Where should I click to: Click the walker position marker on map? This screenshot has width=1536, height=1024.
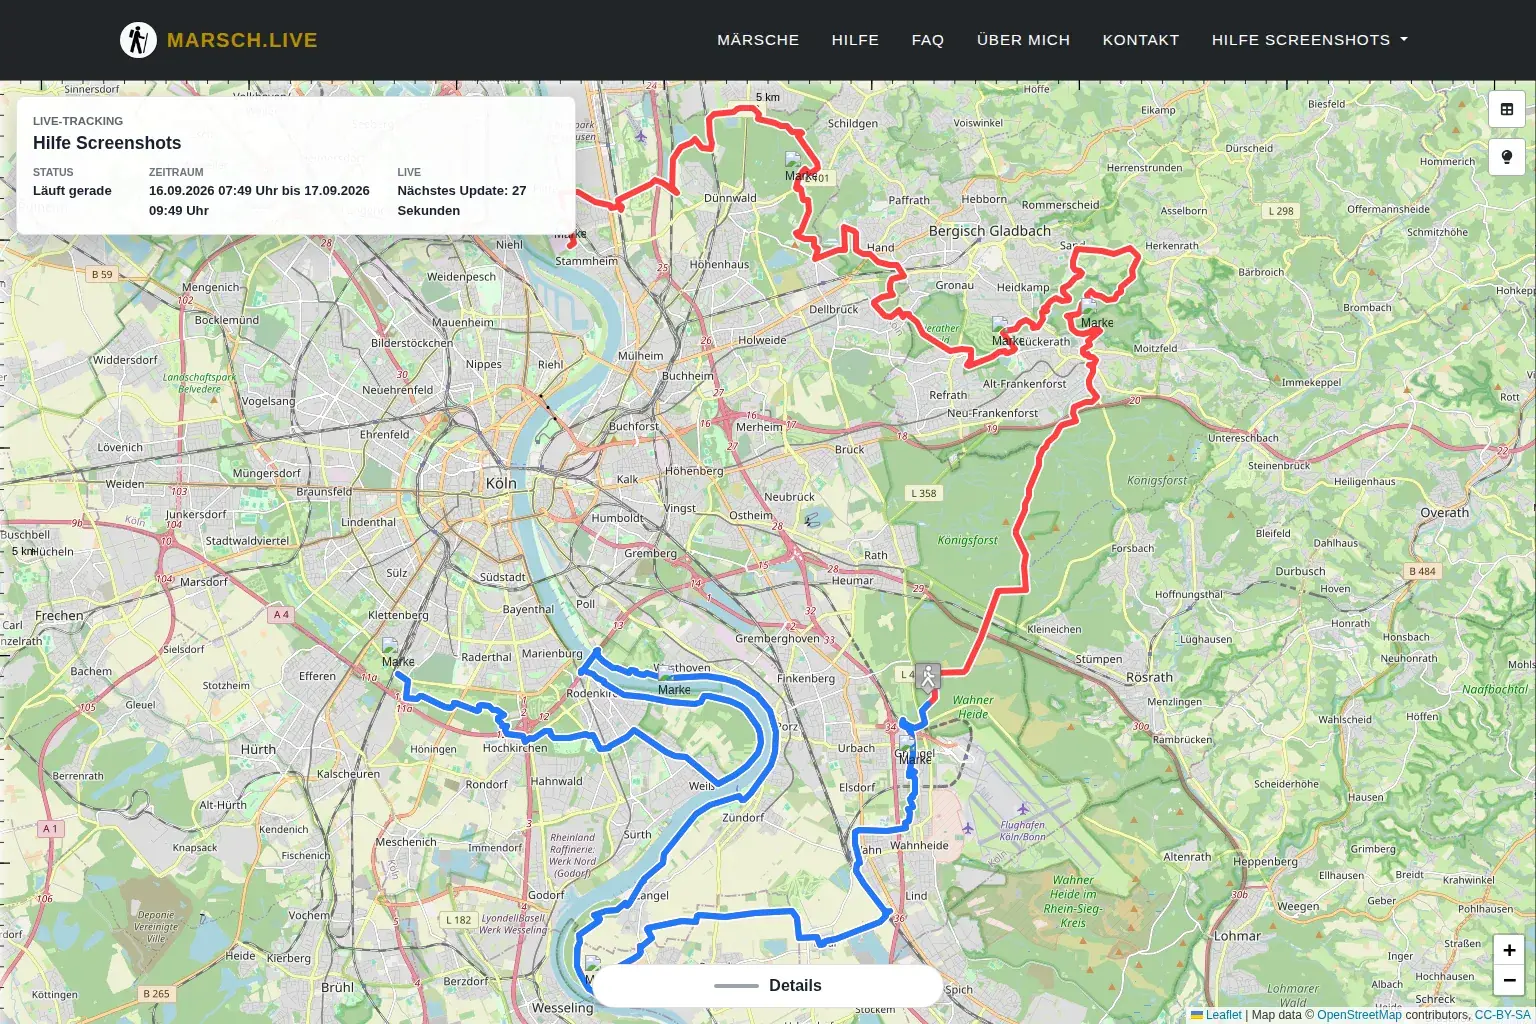pyautogui.click(x=928, y=677)
